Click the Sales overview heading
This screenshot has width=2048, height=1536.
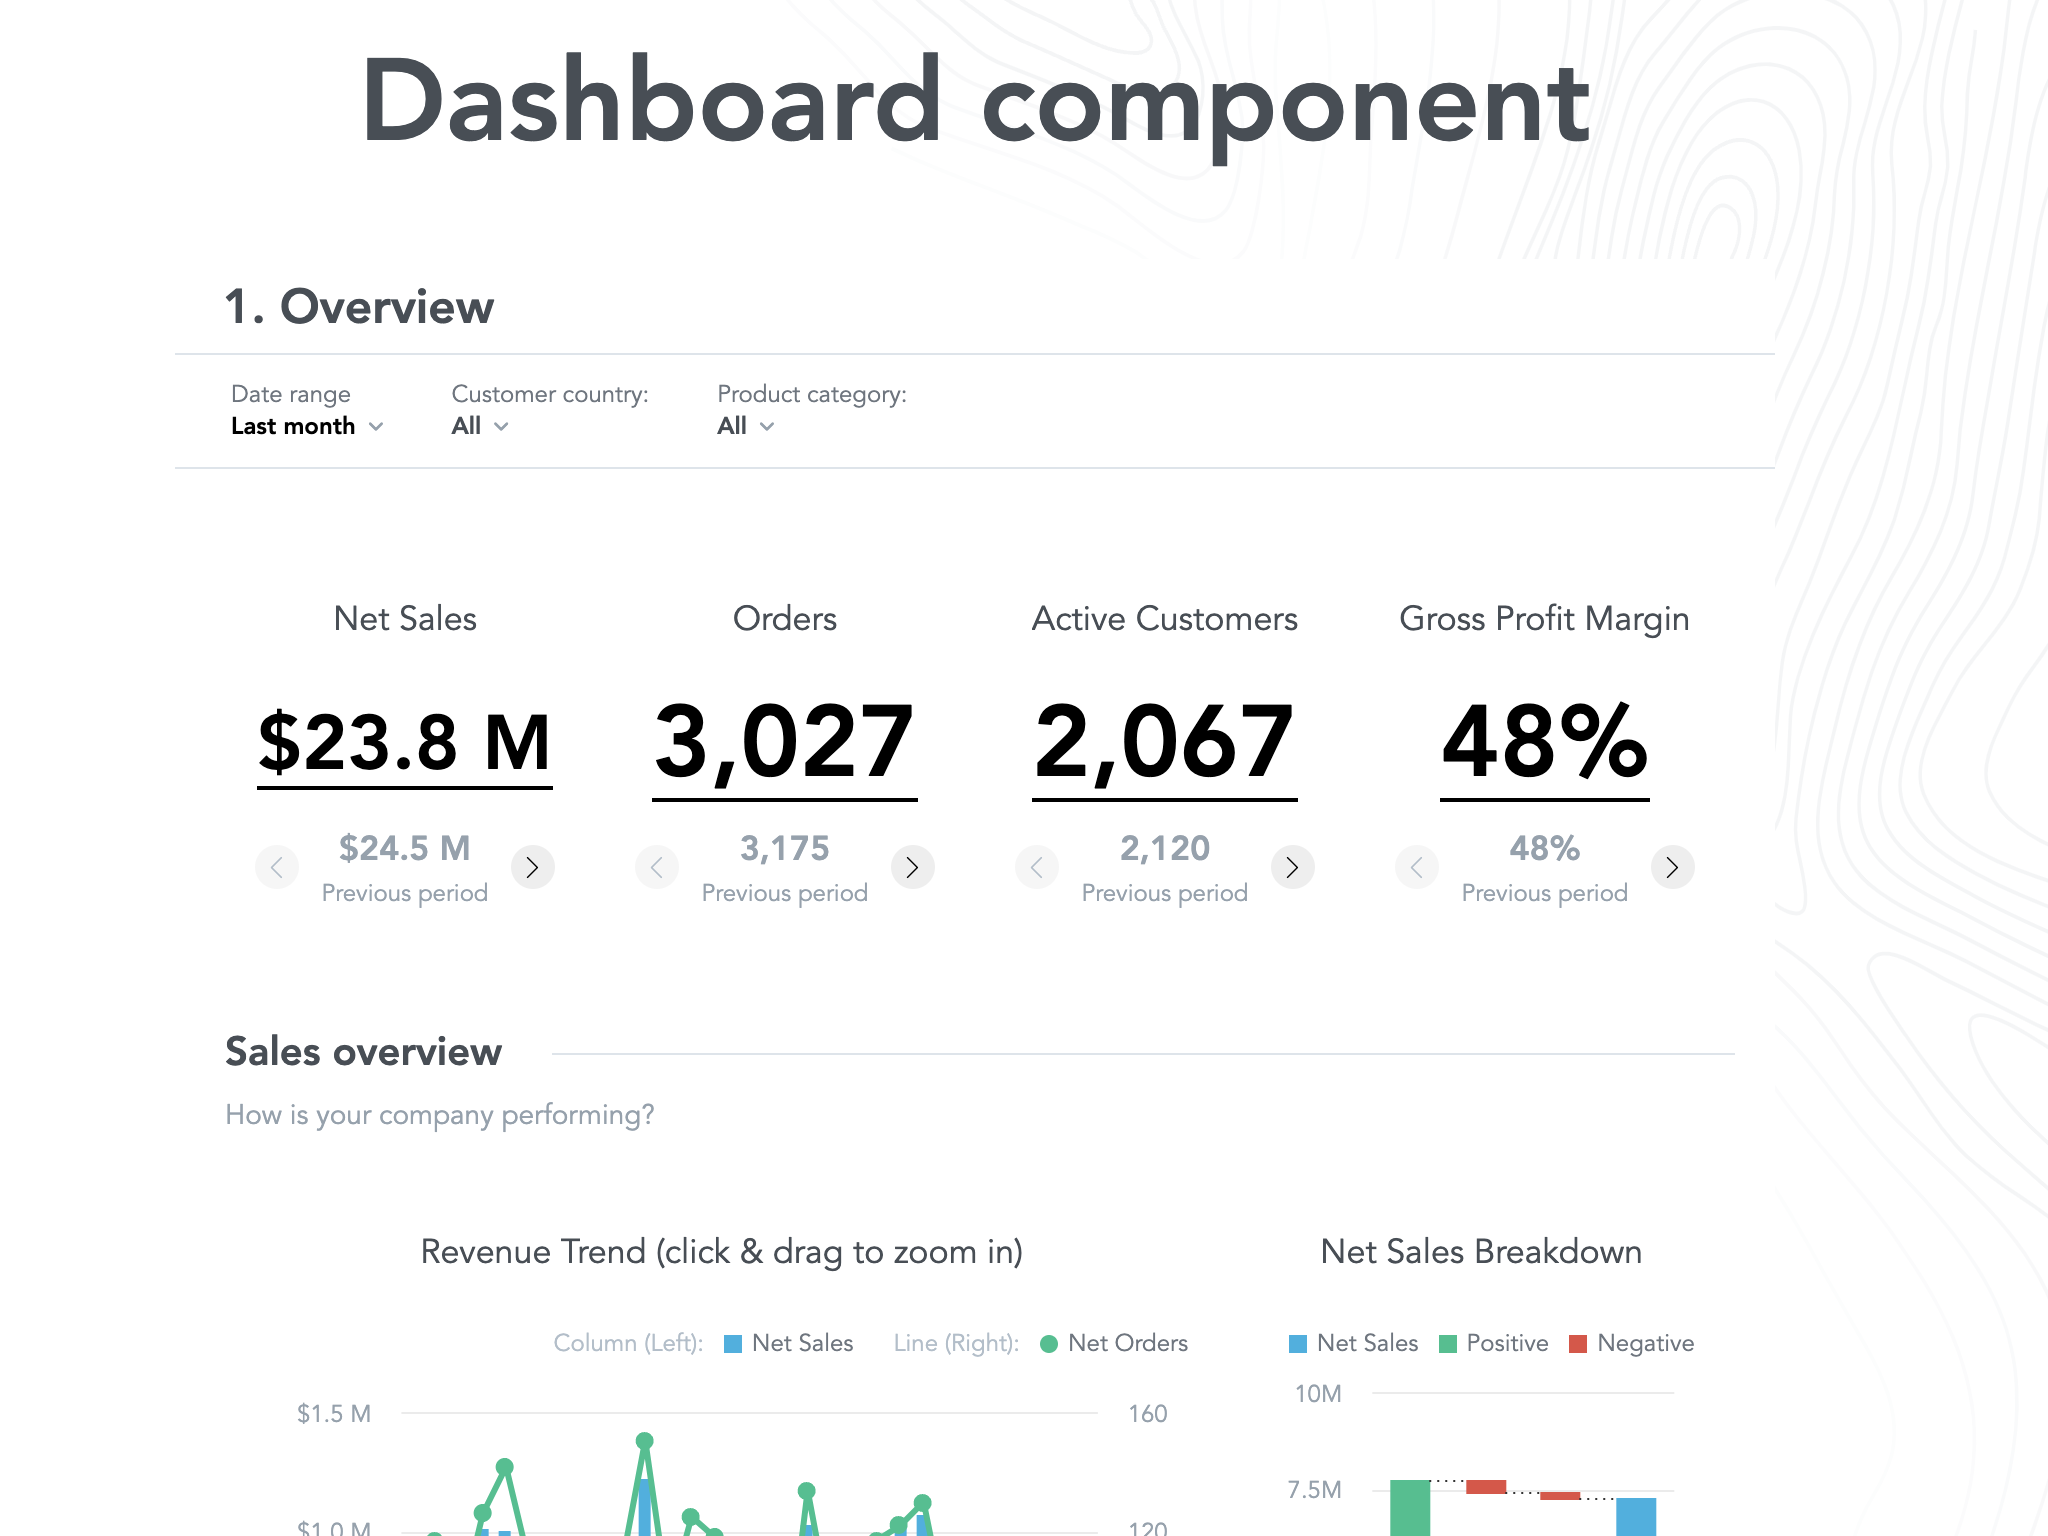[x=364, y=1052]
